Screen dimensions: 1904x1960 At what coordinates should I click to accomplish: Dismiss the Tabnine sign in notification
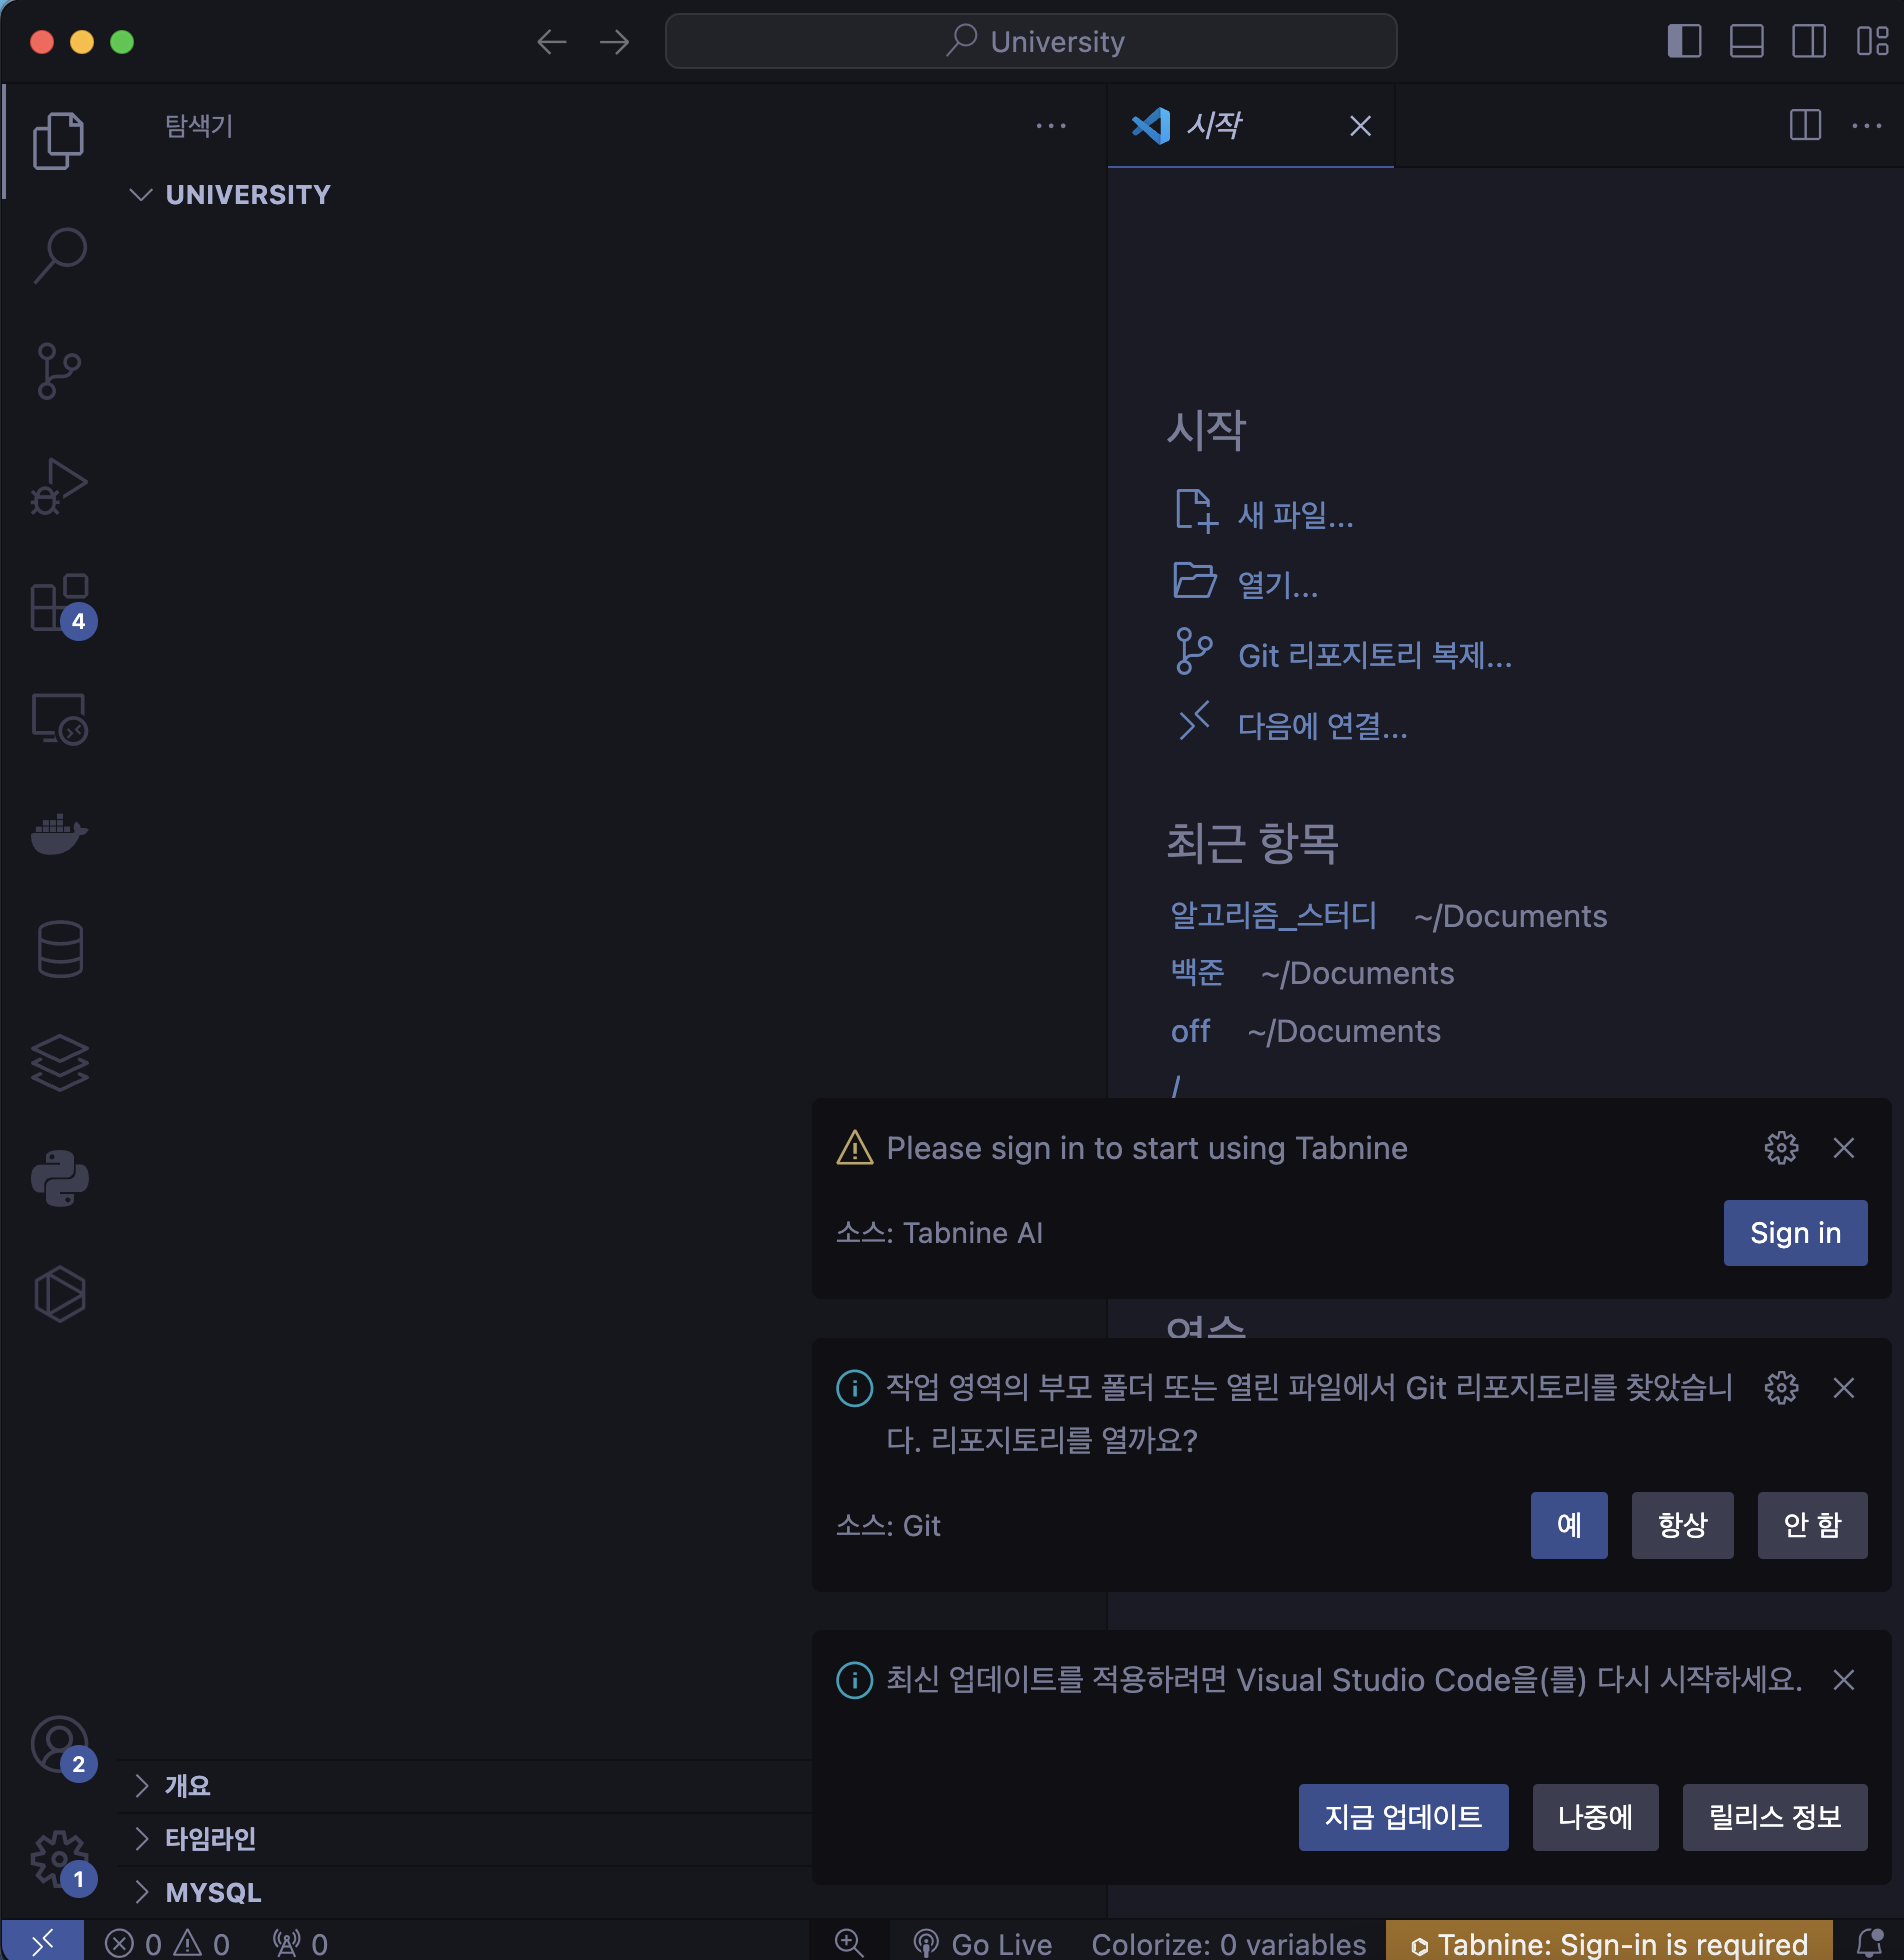coord(1844,1148)
